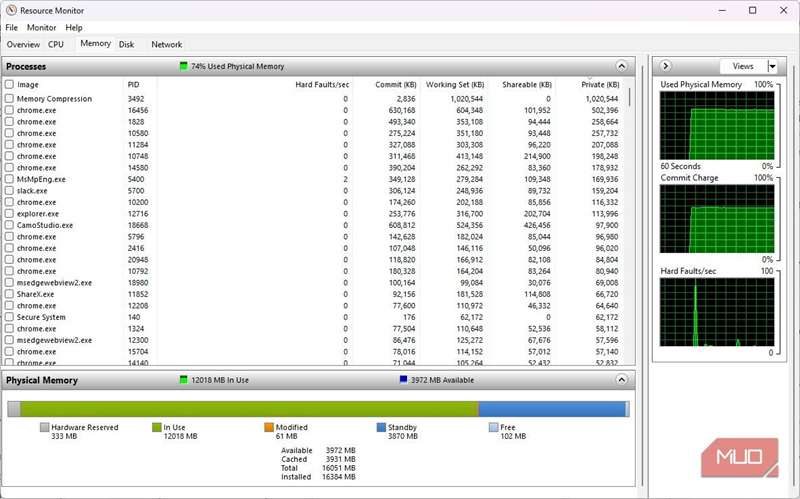Collapse the Physical Memory section chevron
The width and height of the screenshot is (800, 499).
coord(622,381)
